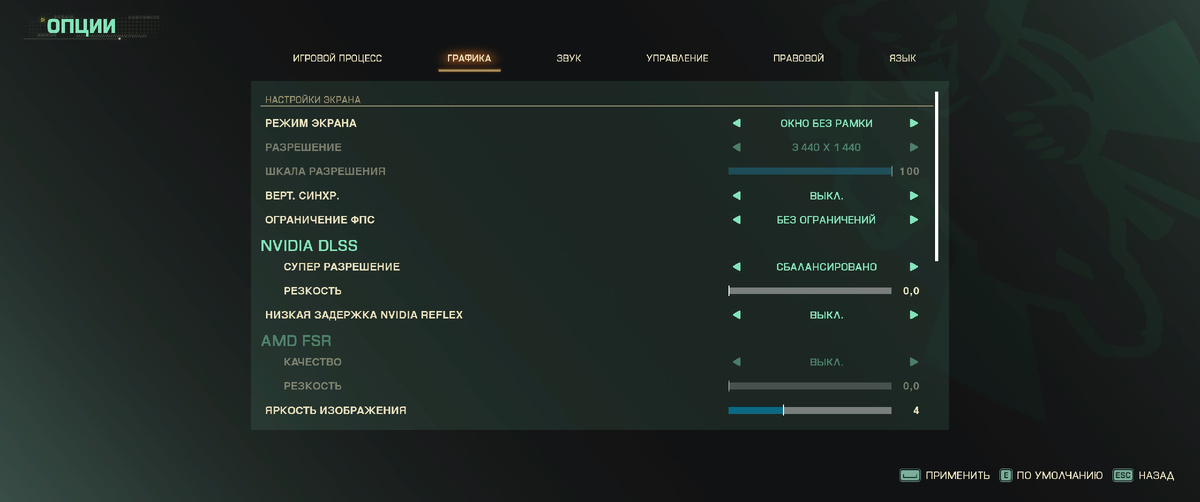Click the Опции title

[x=81, y=26]
